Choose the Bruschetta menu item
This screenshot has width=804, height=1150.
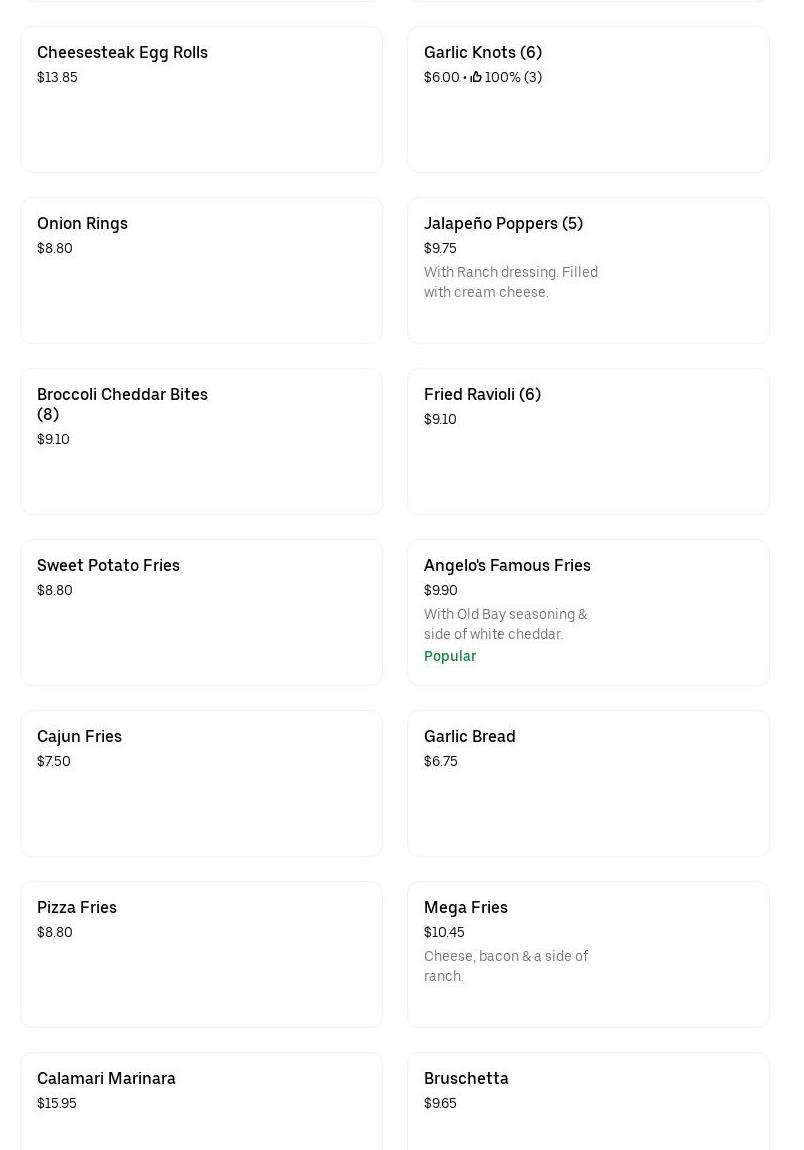[588, 1100]
